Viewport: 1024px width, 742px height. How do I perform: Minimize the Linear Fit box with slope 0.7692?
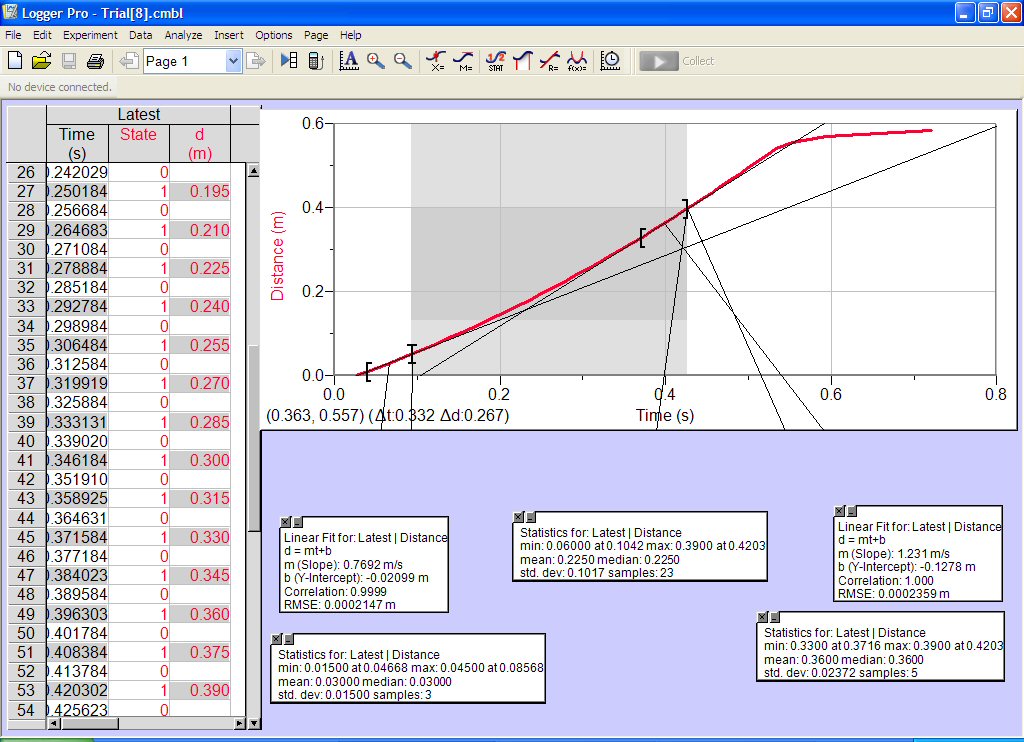coord(297,522)
